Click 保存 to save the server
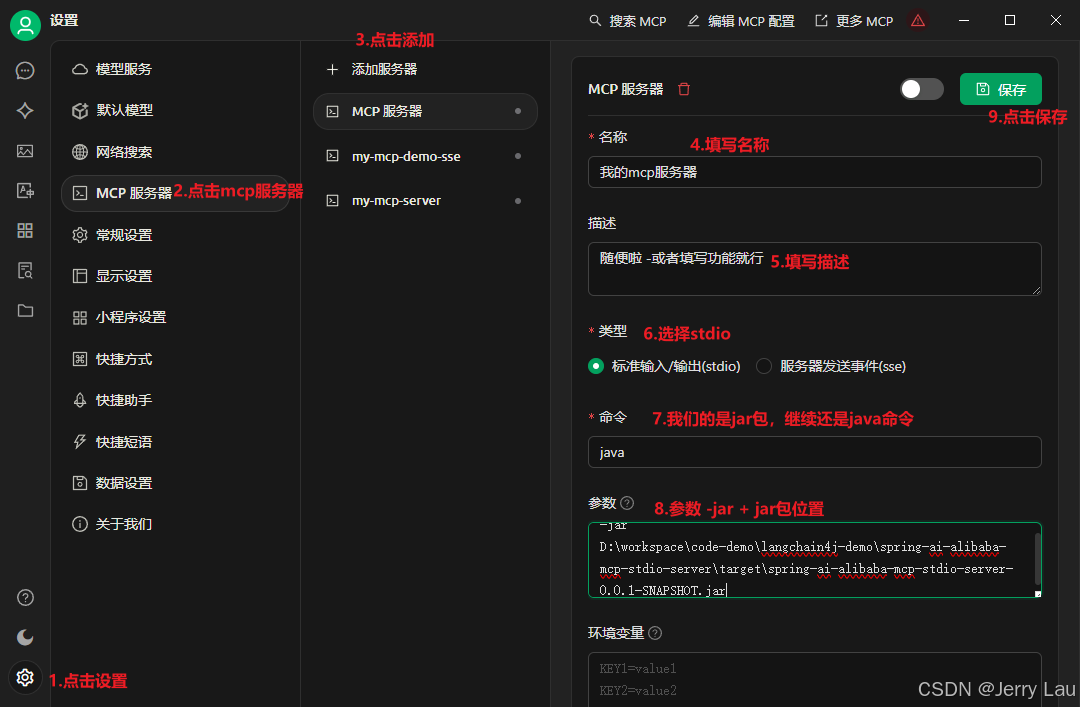This screenshot has height=707, width=1080. point(1001,89)
